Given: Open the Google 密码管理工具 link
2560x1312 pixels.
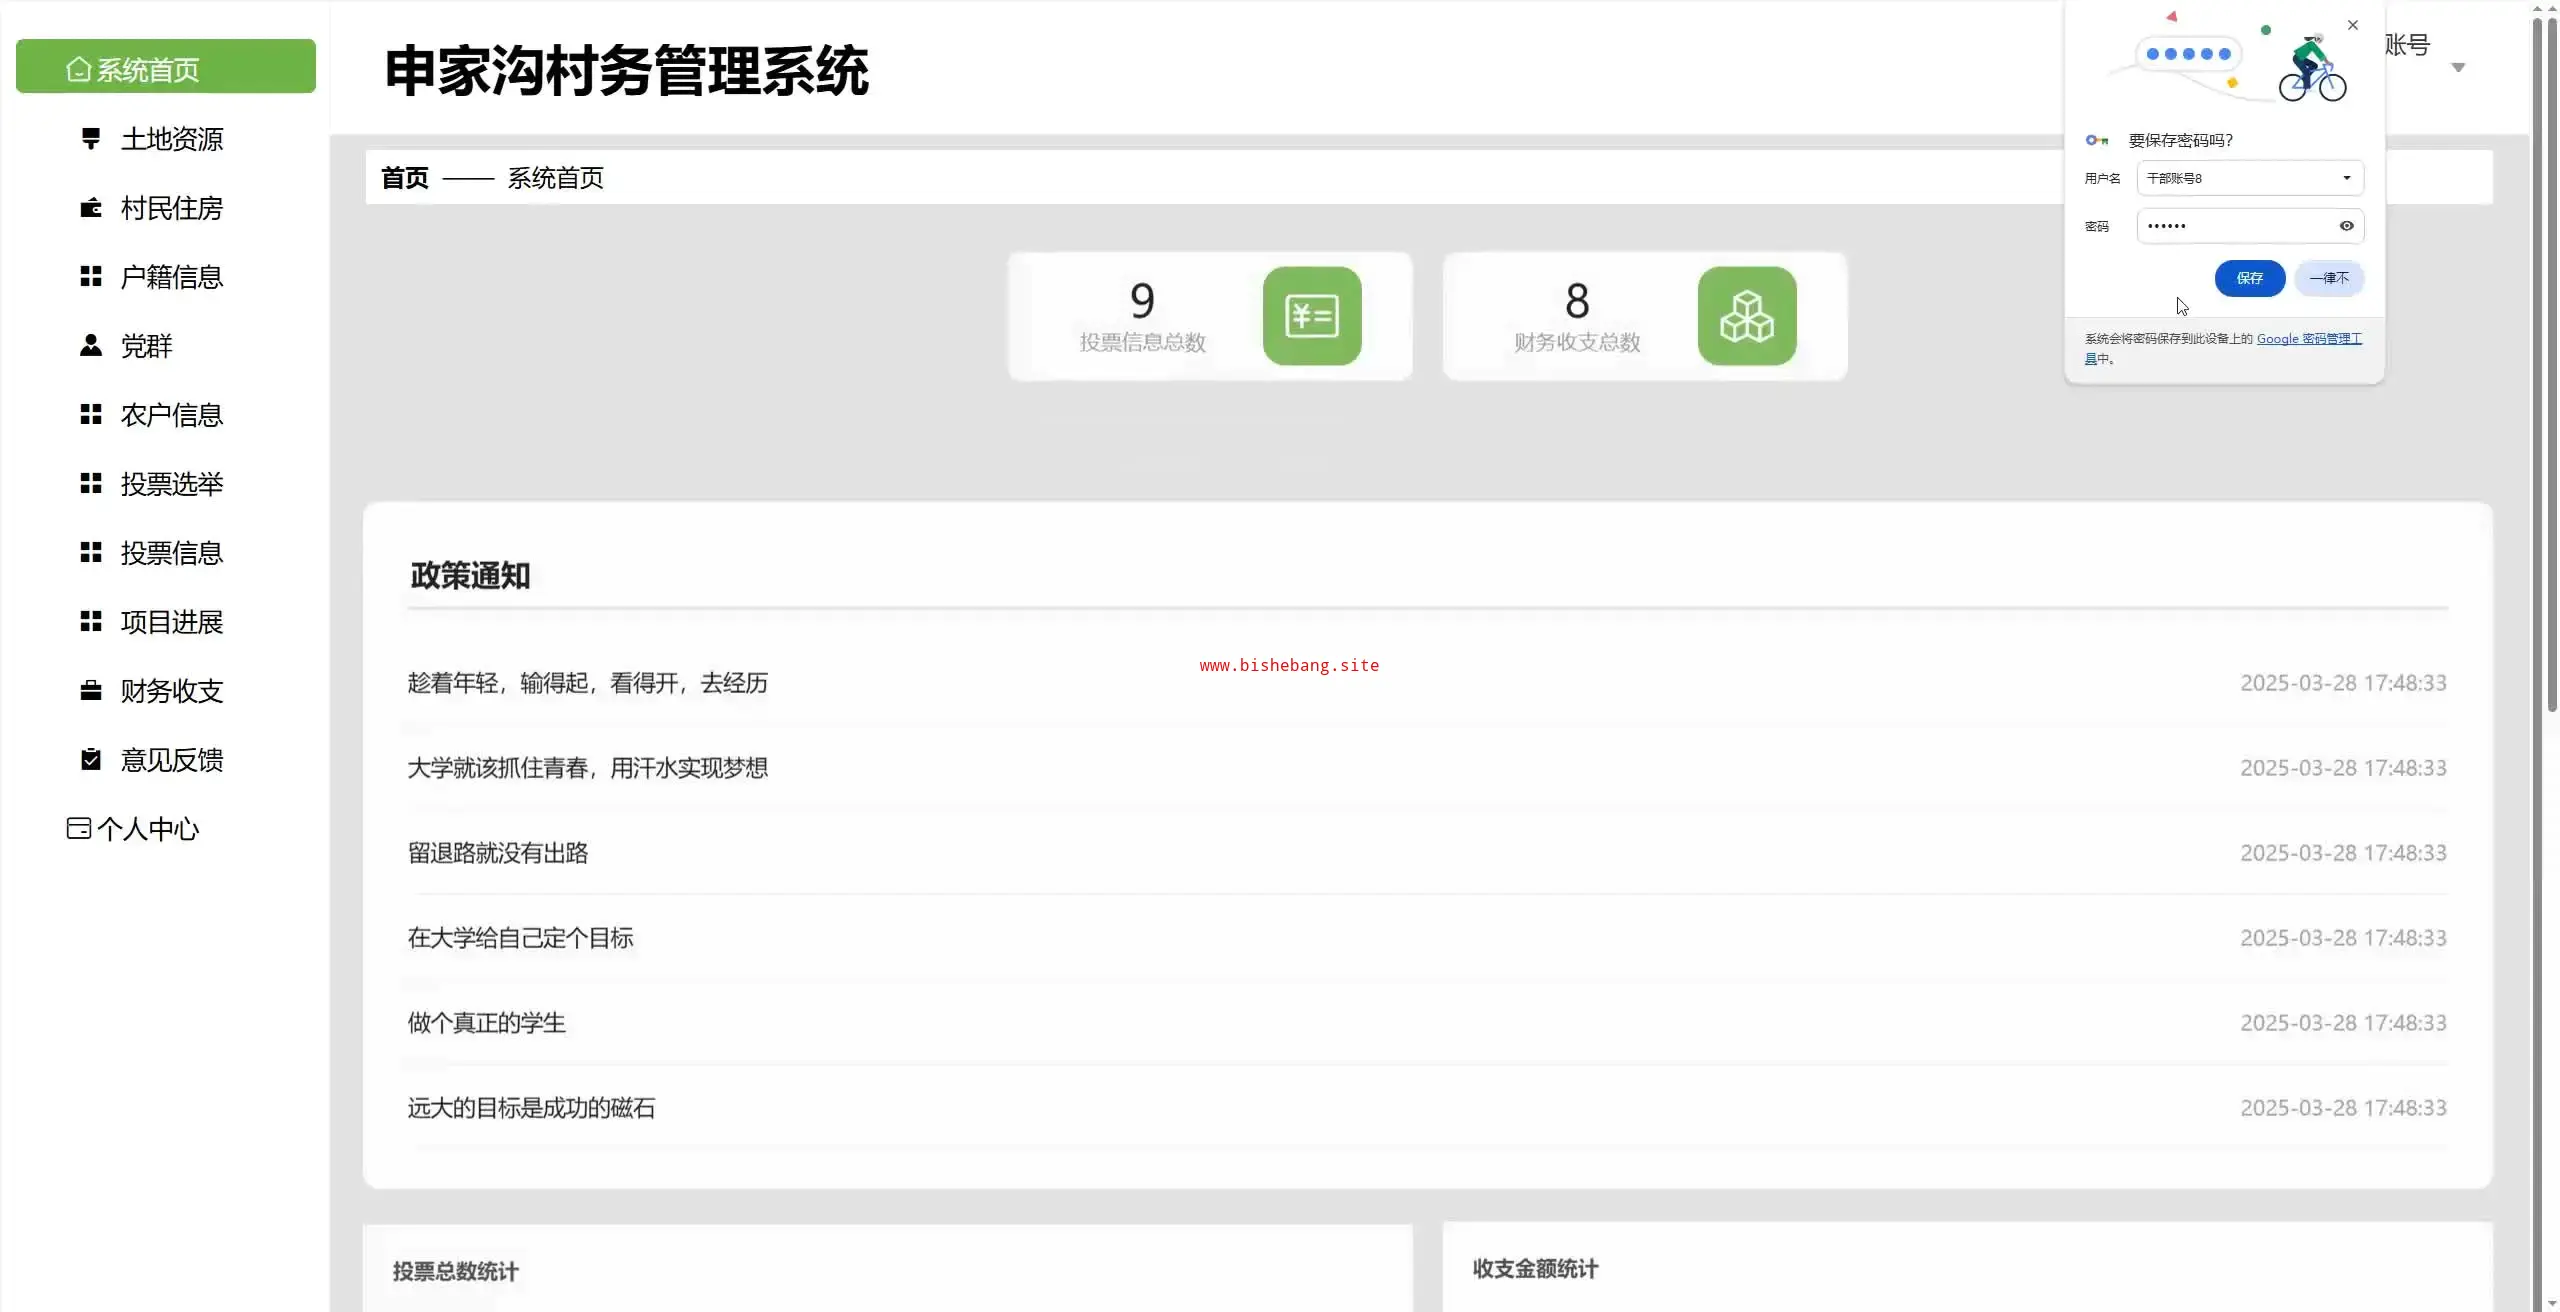Looking at the screenshot, I should pyautogui.click(x=2308, y=339).
